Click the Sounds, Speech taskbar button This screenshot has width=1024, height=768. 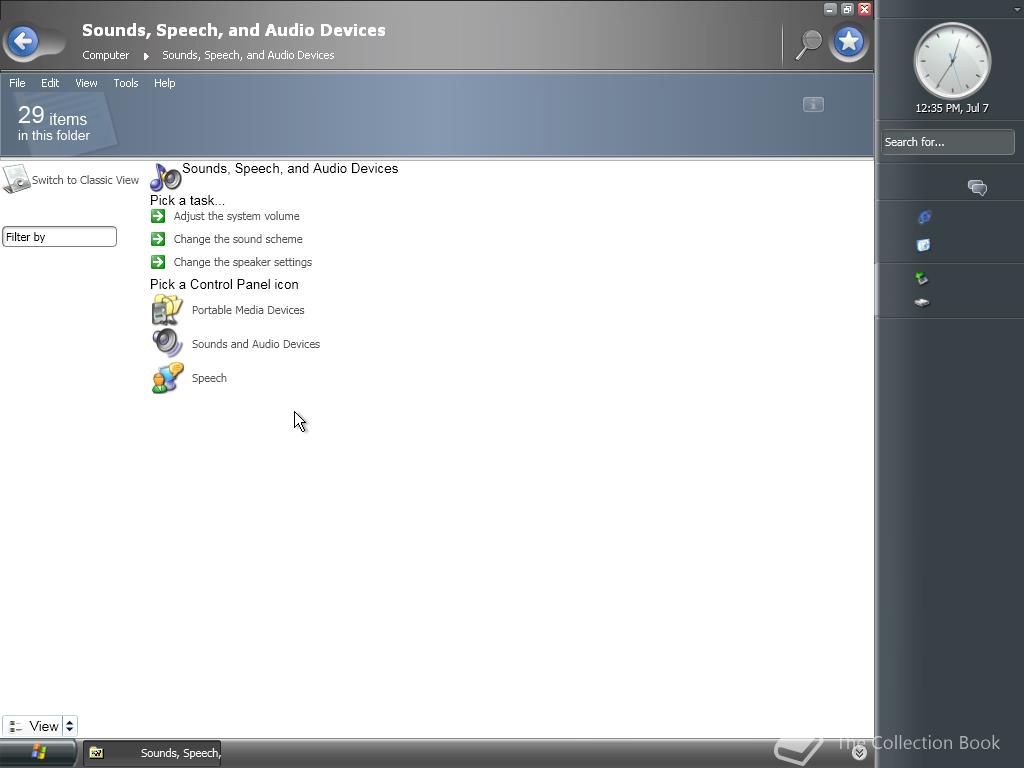tap(152, 753)
